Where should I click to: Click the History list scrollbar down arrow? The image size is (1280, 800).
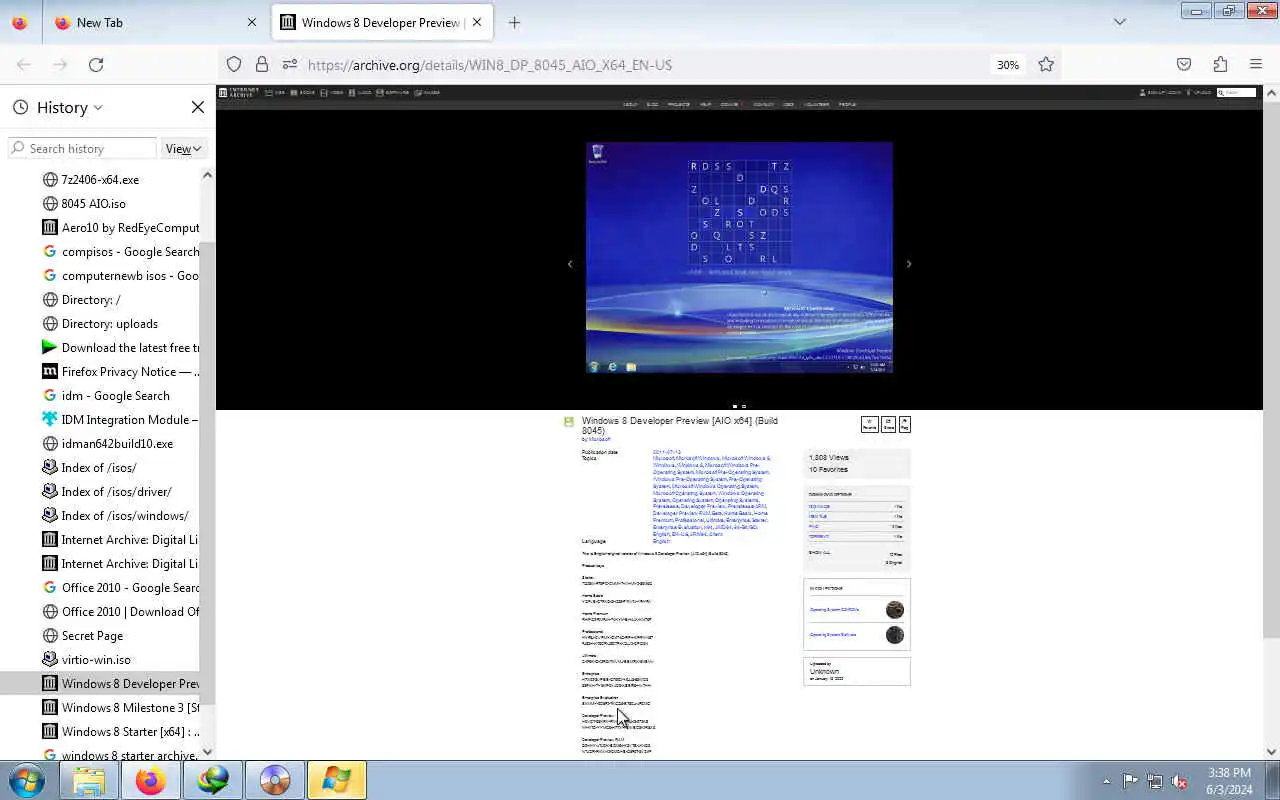click(x=207, y=752)
